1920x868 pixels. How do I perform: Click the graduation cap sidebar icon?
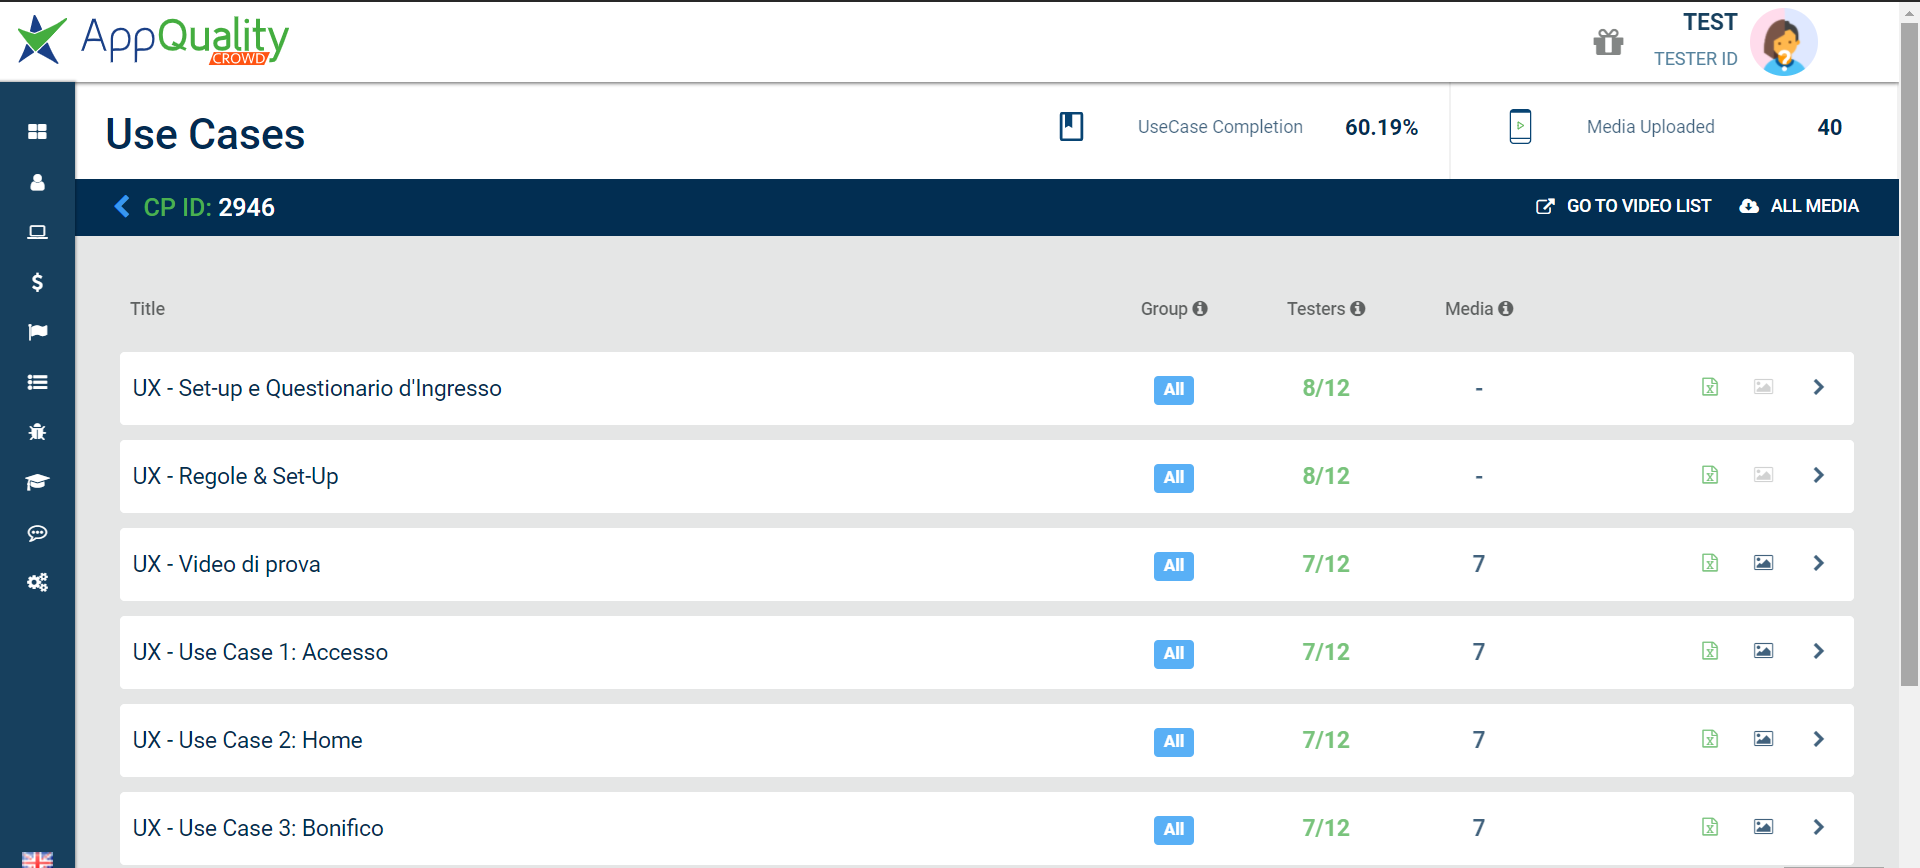(x=37, y=482)
